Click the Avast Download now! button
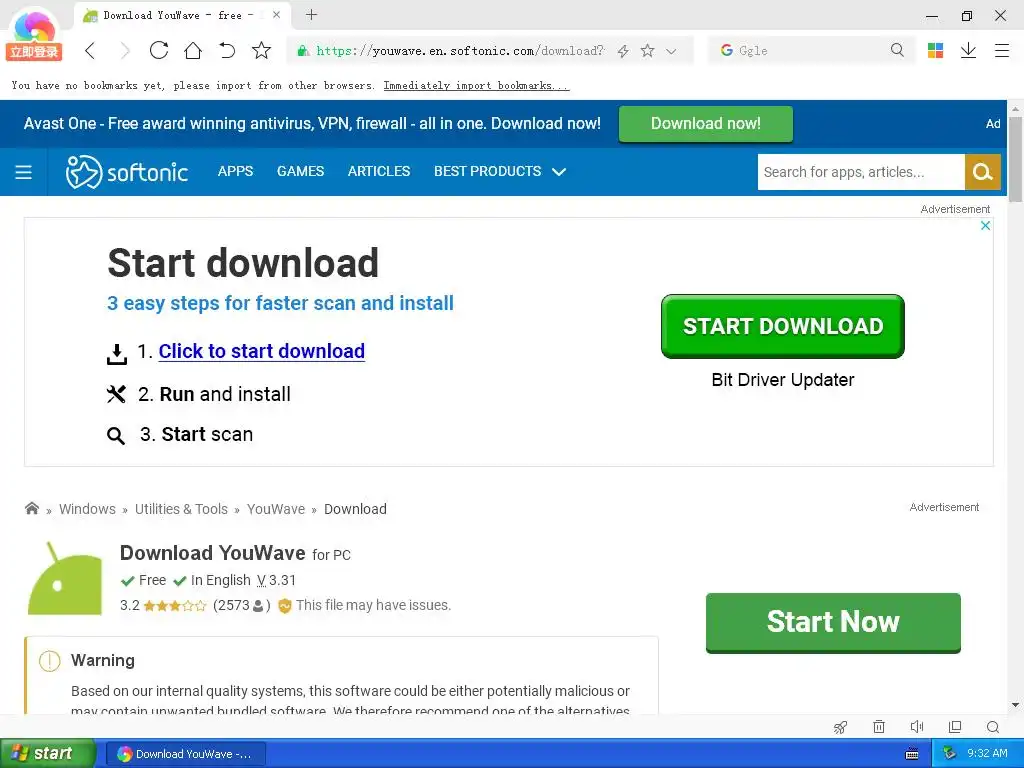This screenshot has width=1024, height=768. [705, 123]
